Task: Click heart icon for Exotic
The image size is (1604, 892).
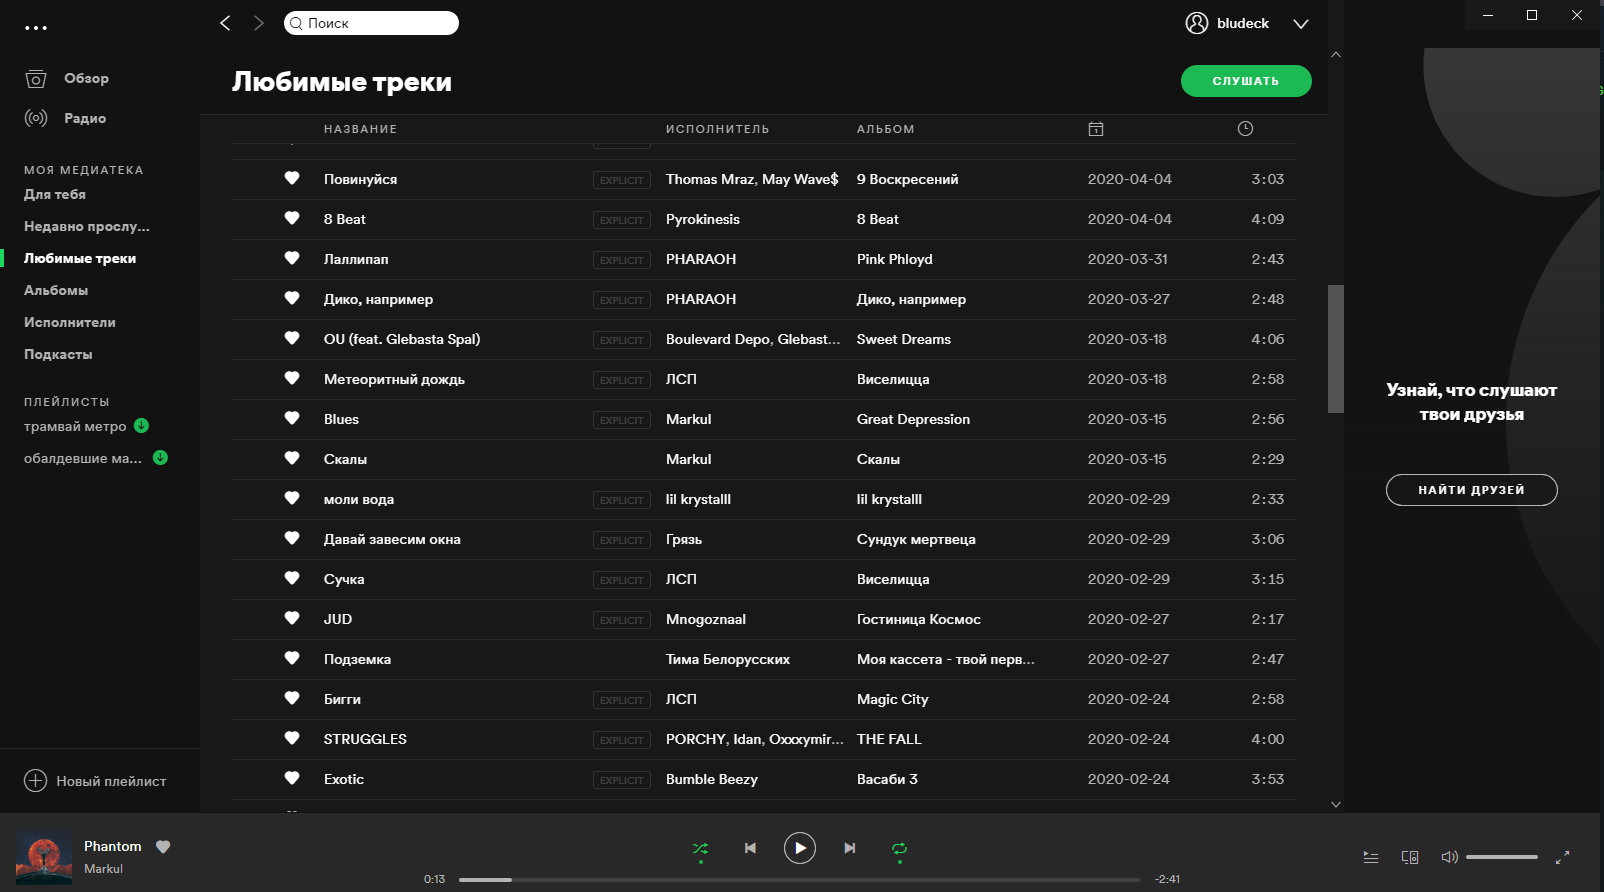Action: pyautogui.click(x=292, y=778)
